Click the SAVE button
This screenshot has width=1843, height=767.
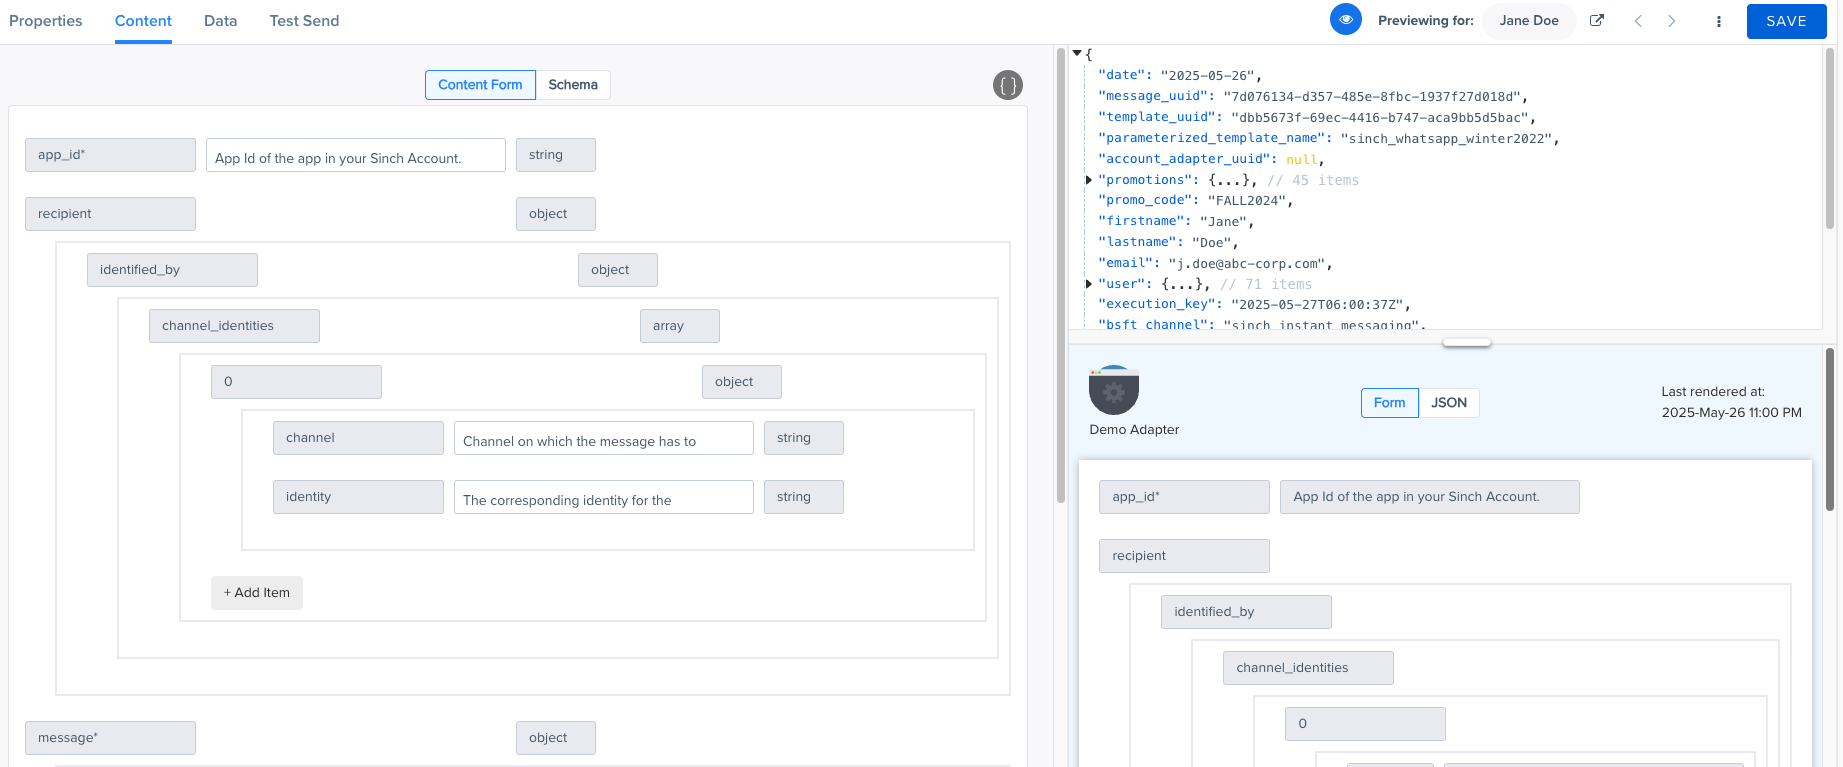(x=1786, y=21)
